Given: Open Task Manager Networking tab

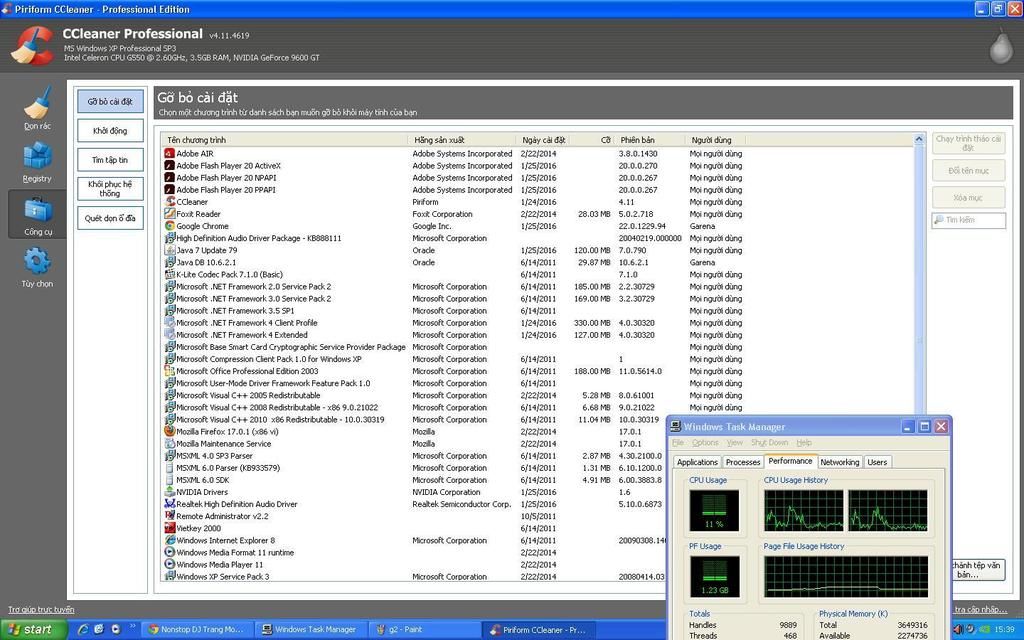Looking at the screenshot, I should 840,462.
